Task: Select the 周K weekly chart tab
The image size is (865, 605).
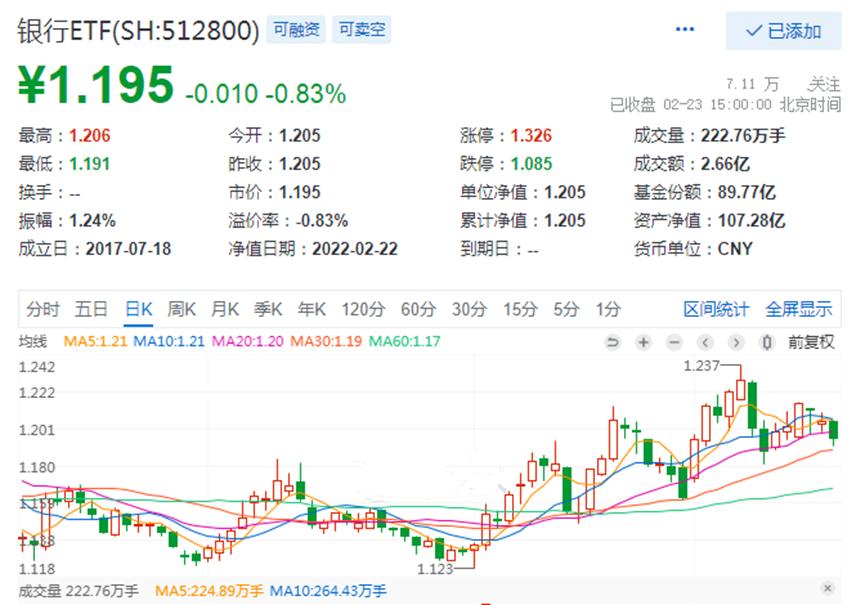Action: [x=183, y=309]
